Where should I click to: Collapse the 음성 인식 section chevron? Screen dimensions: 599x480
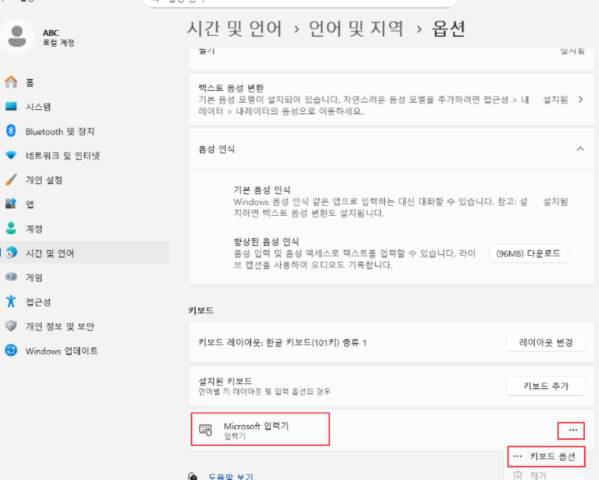[x=580, y=149]
